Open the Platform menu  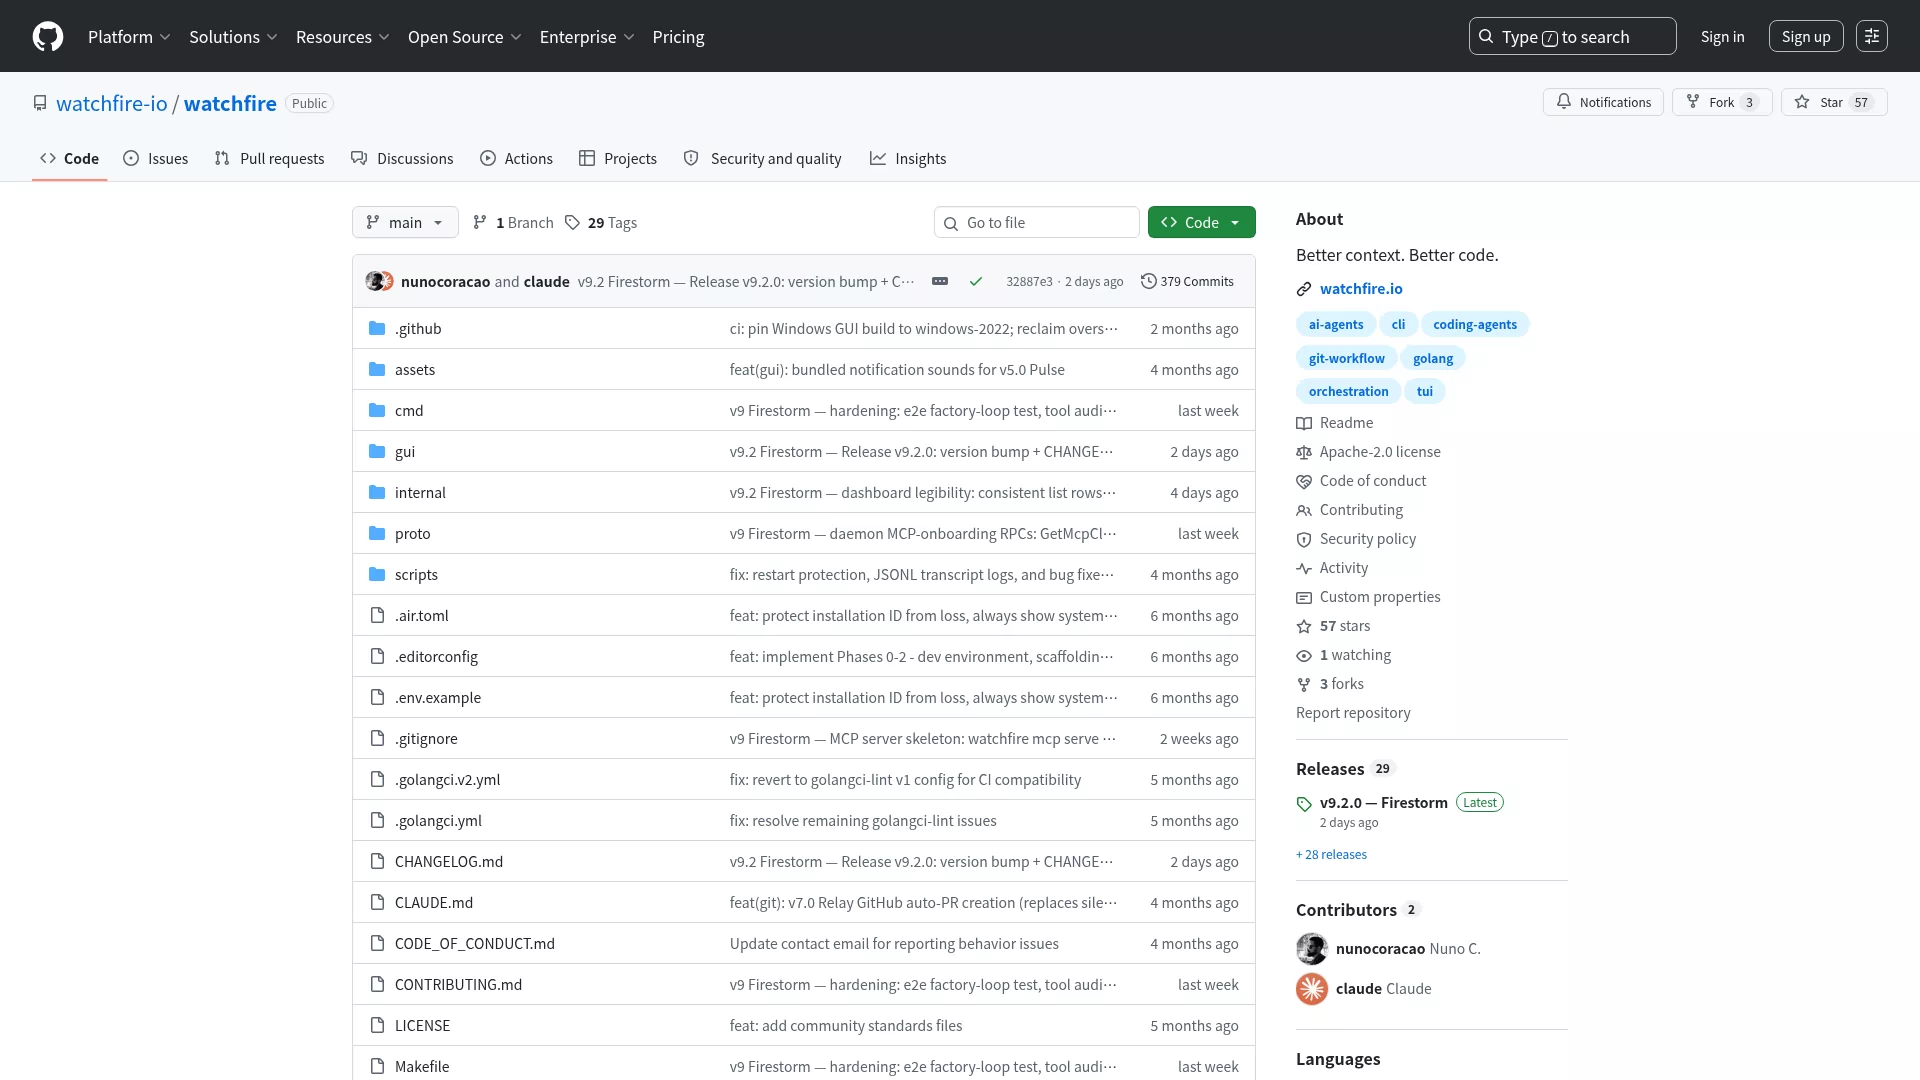tap(129, 37)
